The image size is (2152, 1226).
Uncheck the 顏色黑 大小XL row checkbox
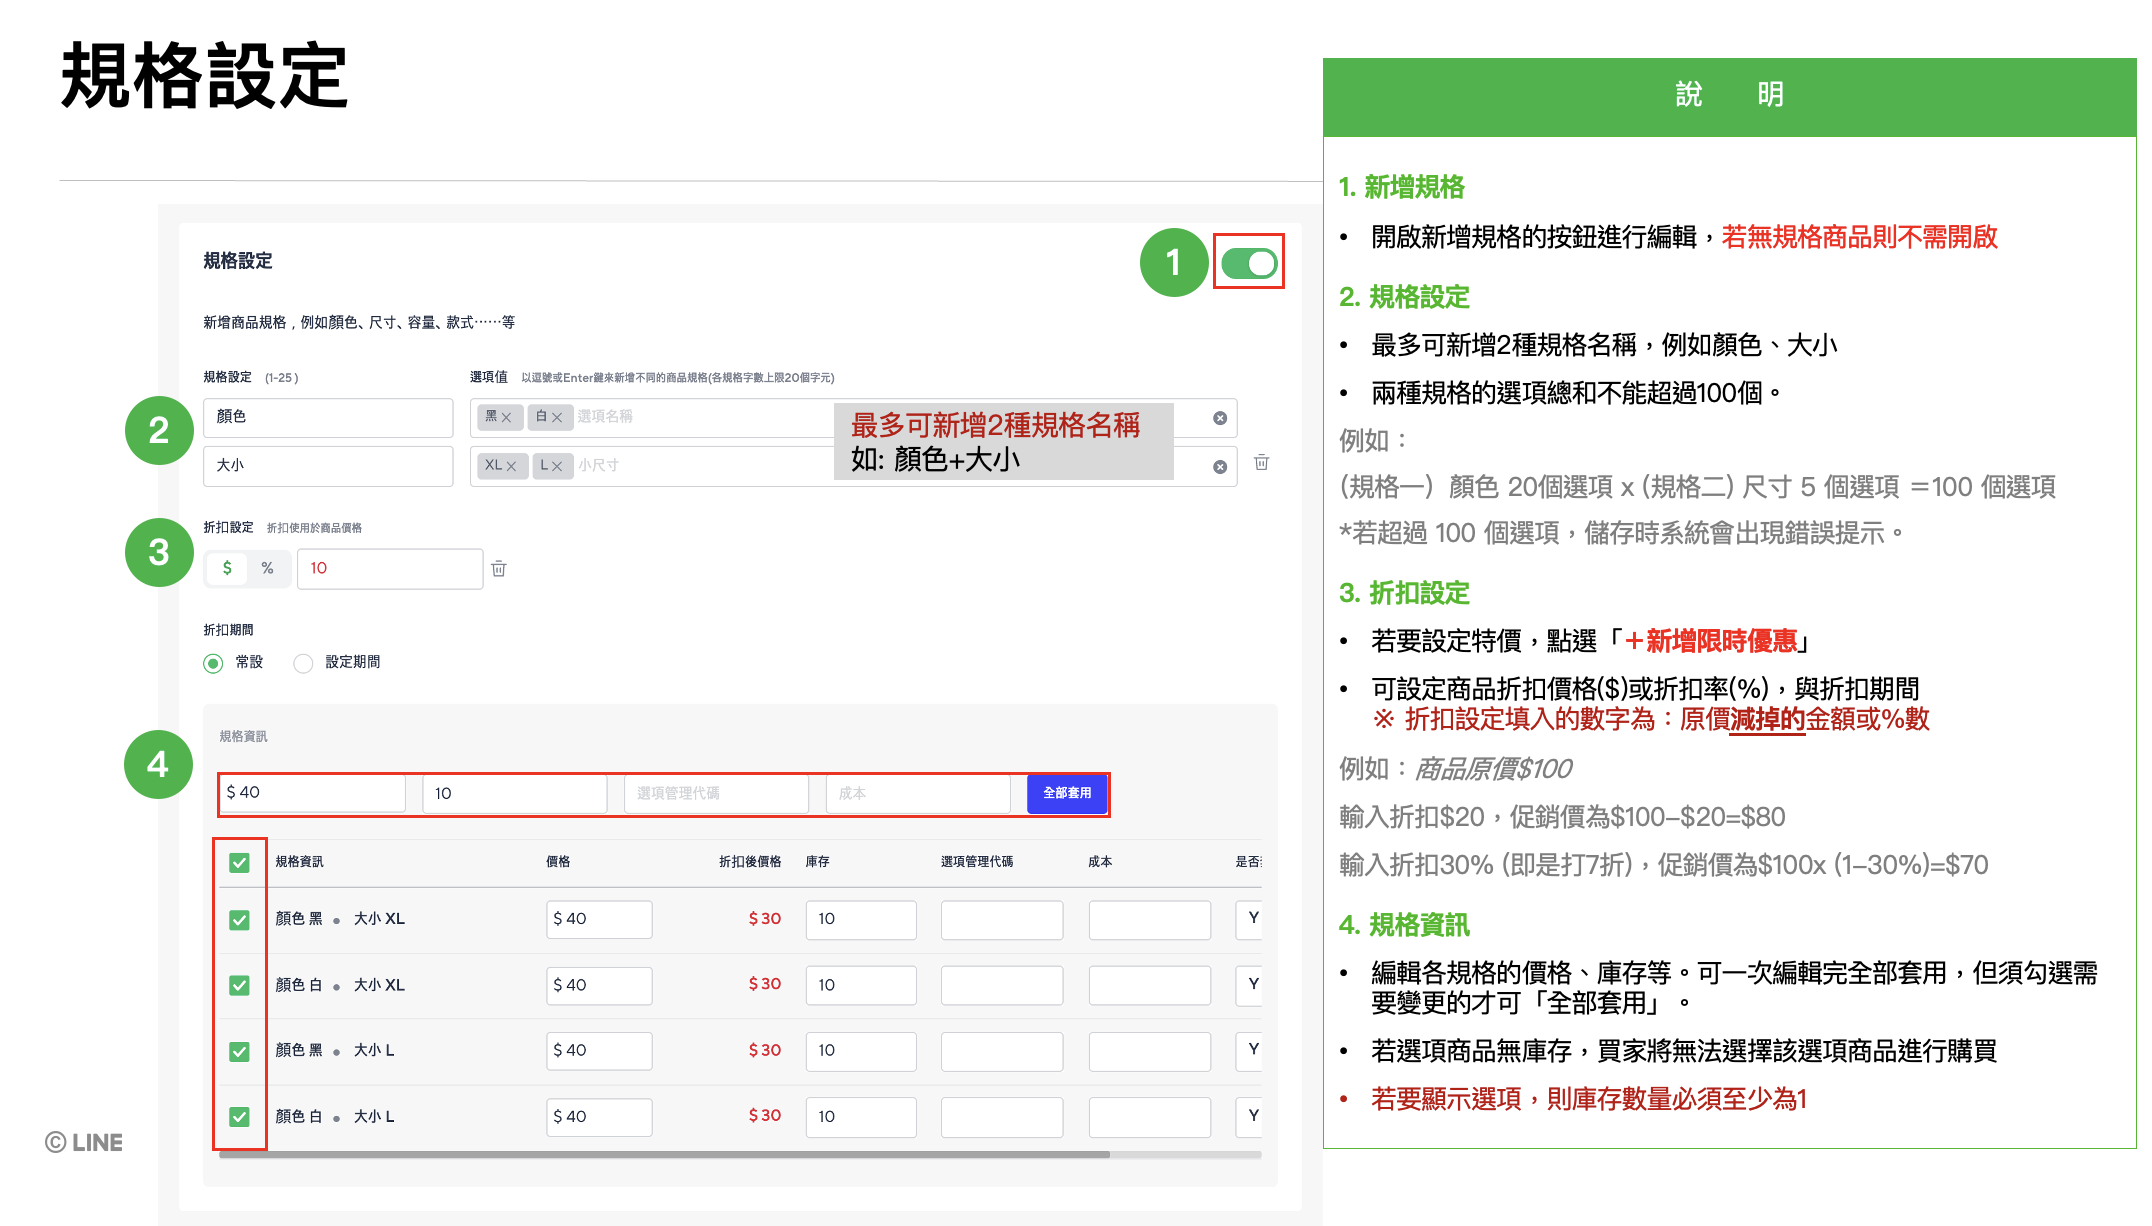(239, 919)
